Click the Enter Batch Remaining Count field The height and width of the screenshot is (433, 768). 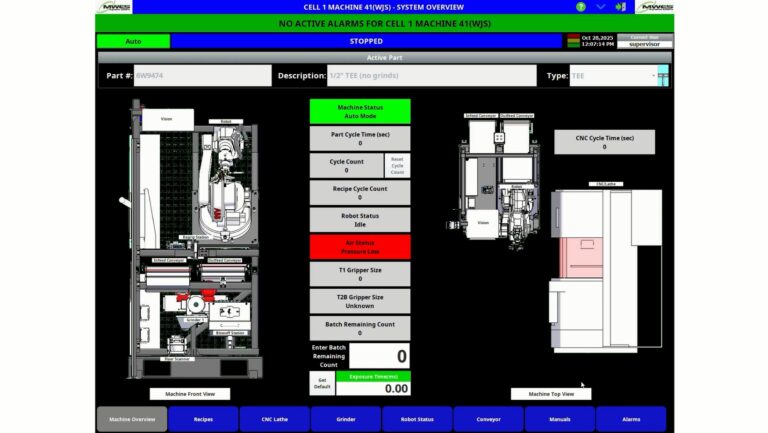coord(378,356)
